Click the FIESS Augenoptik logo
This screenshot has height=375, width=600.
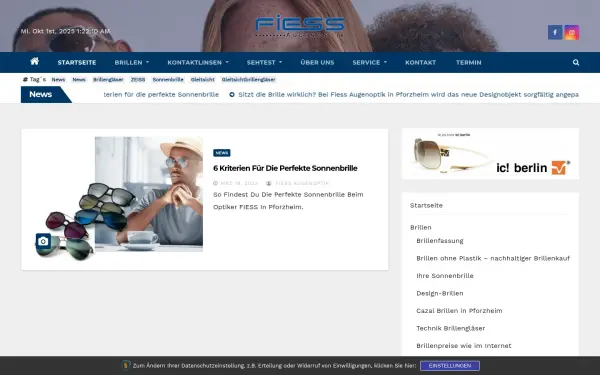(300, 26)
